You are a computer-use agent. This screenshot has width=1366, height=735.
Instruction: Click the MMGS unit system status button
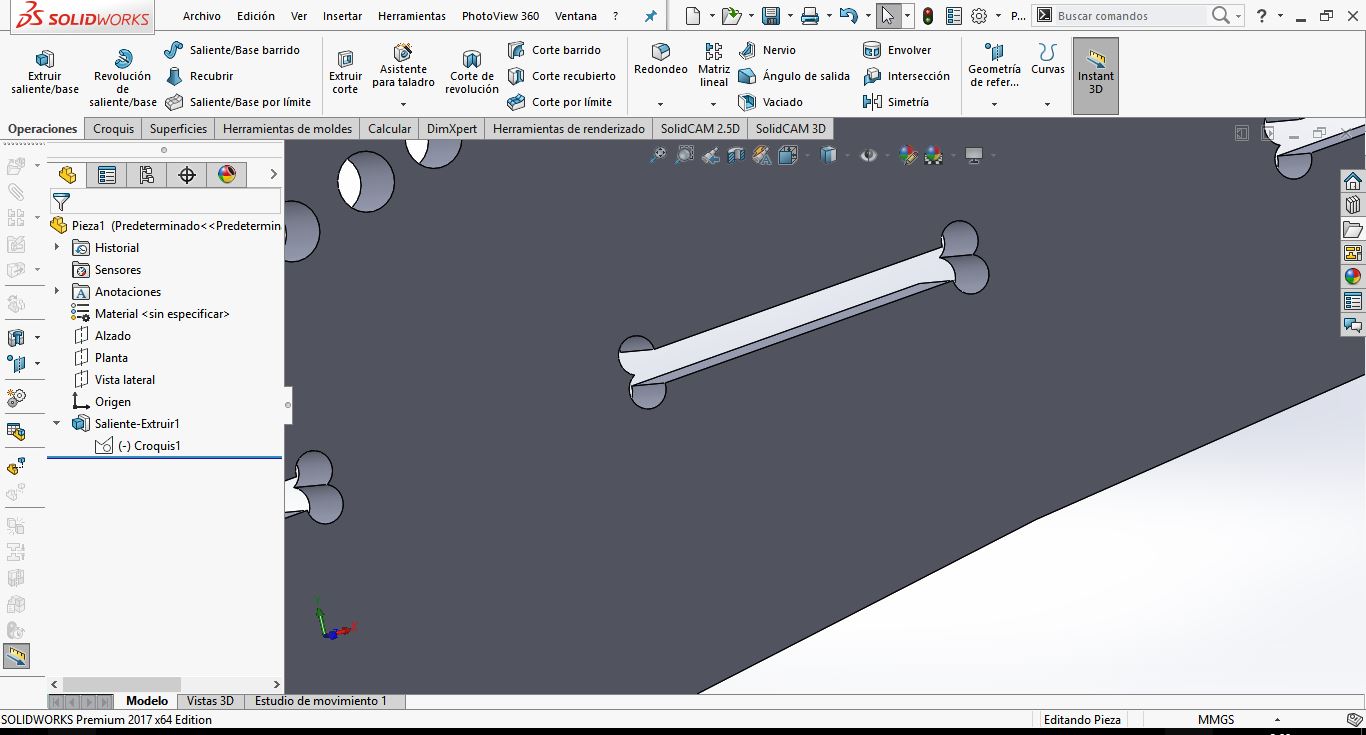[1215, 719]
